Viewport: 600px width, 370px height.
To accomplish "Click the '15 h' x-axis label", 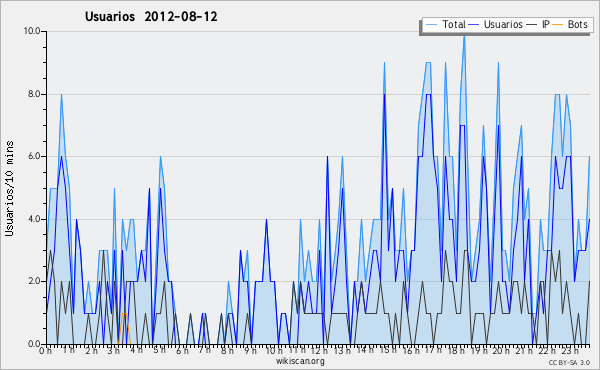I will pyautogui.click(x=388, y=350).
